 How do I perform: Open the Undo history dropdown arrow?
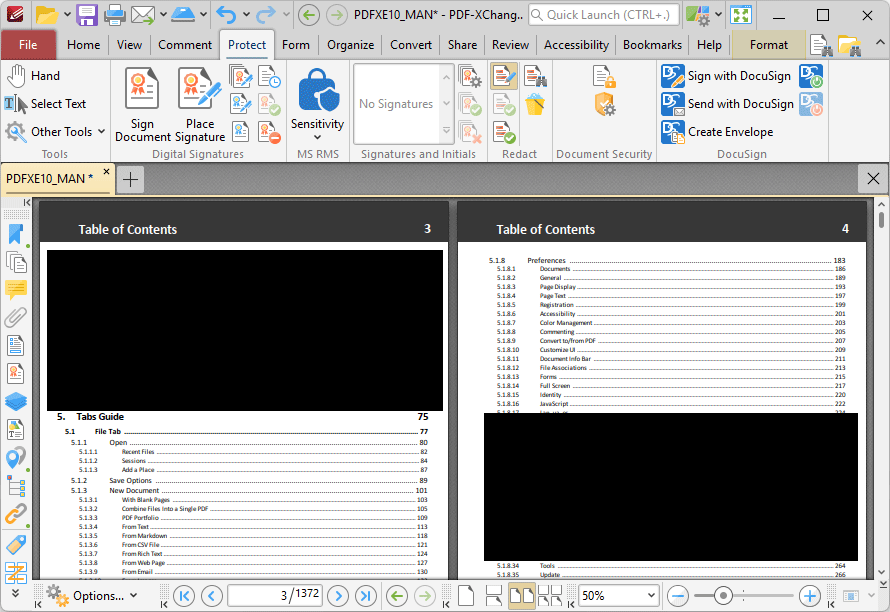point(246,15)
